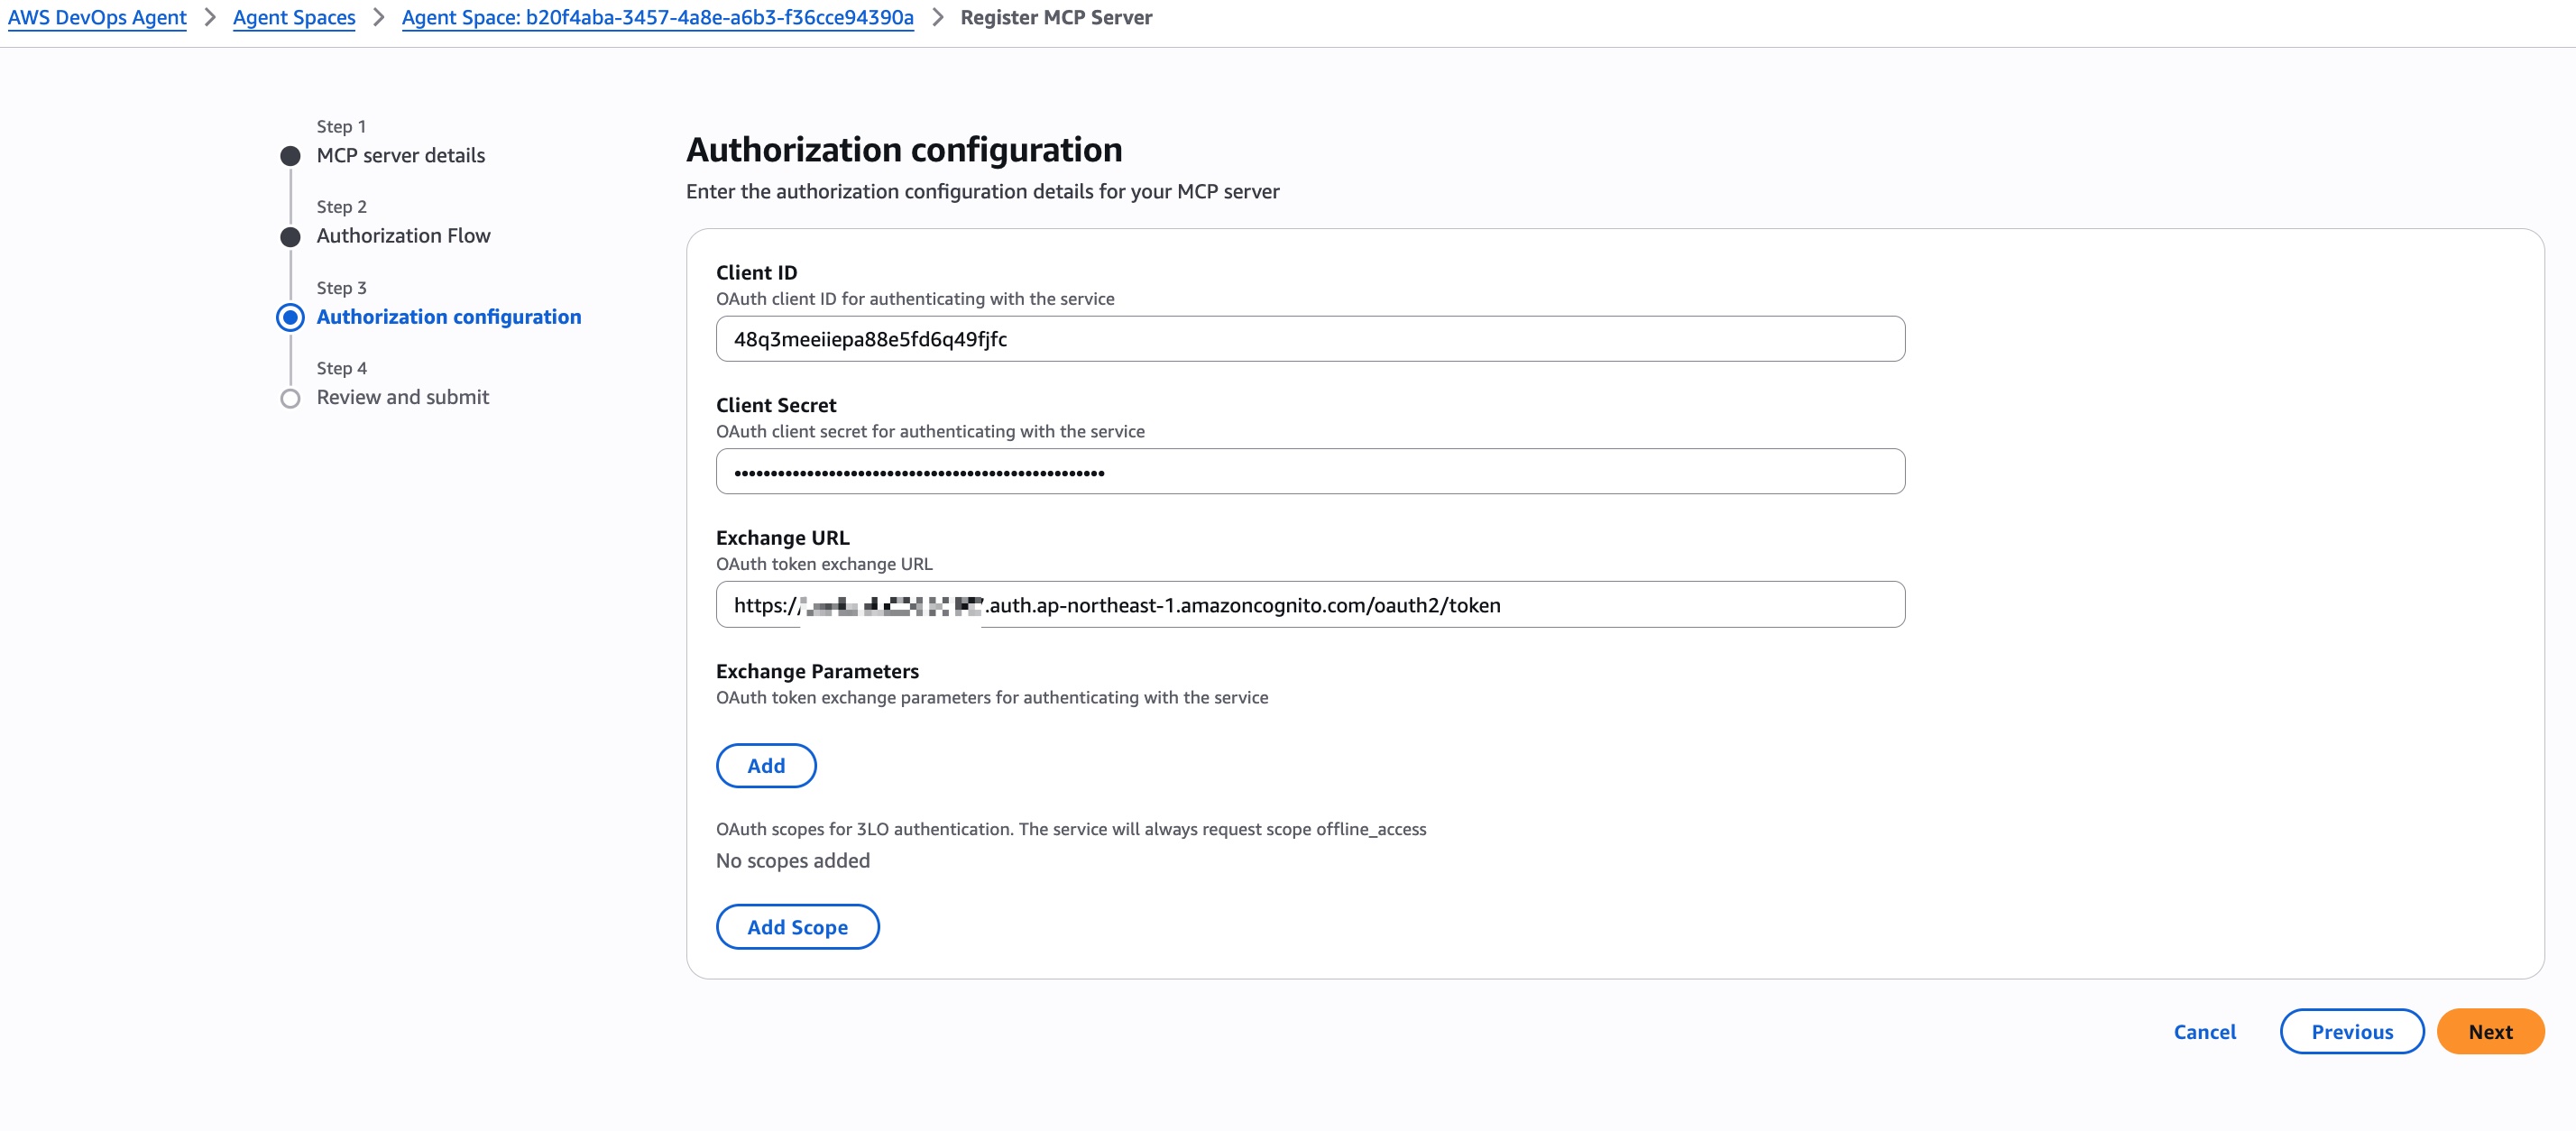Select Step 1 MCP server details

[x=290, y=156]
